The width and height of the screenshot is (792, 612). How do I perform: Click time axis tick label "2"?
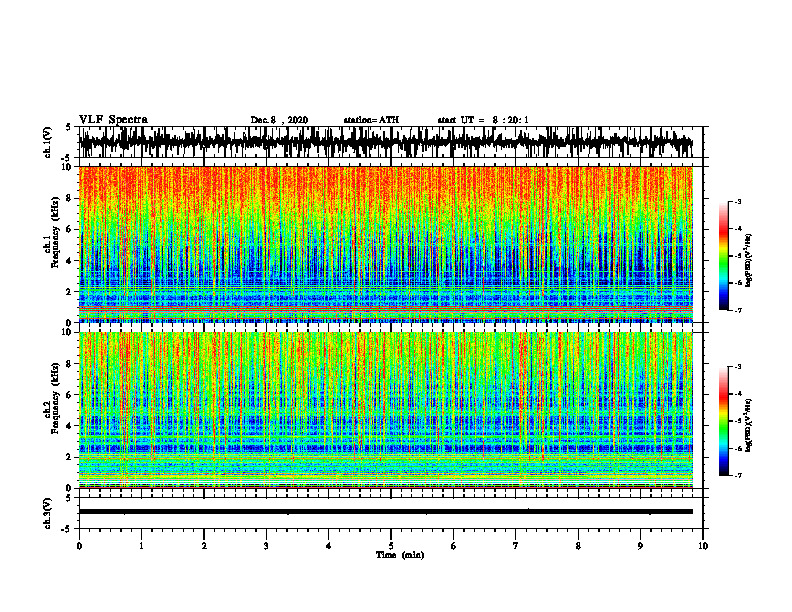[204, 546]
